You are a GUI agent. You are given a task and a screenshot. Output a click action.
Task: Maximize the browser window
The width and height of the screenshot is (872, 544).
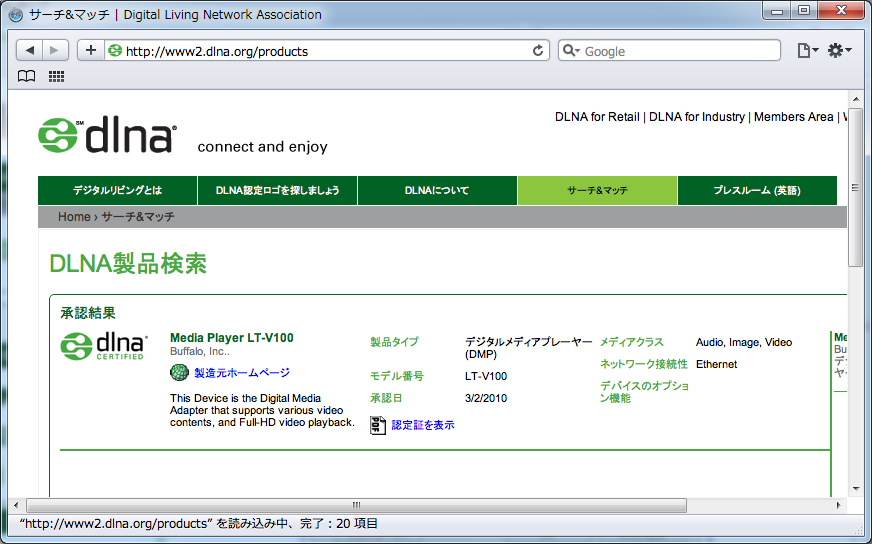(804, 11)
